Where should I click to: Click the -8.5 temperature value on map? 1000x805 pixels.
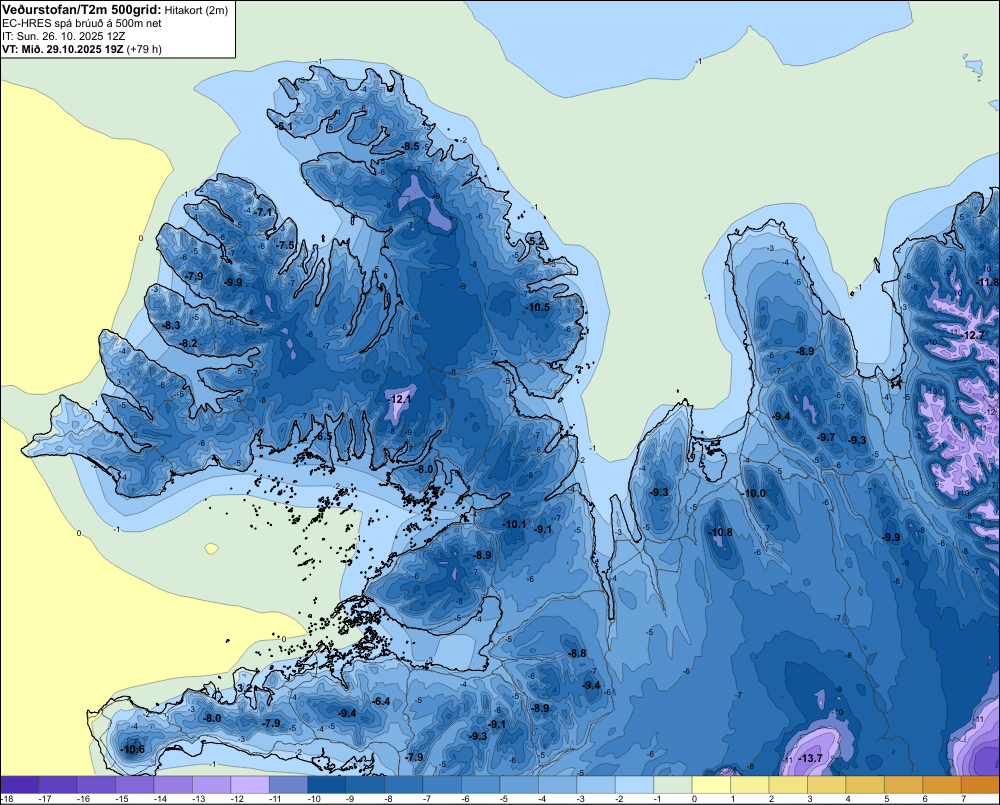(x=411, y=147)
